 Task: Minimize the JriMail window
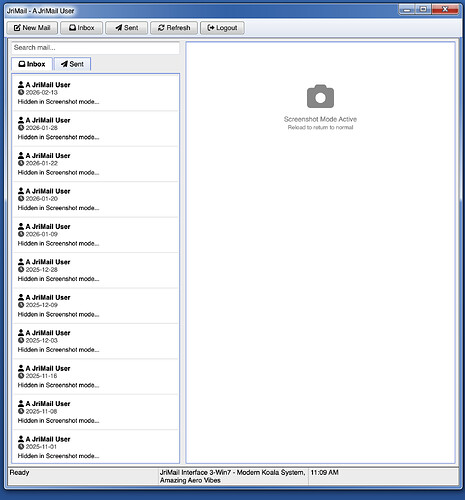(407, 9)
